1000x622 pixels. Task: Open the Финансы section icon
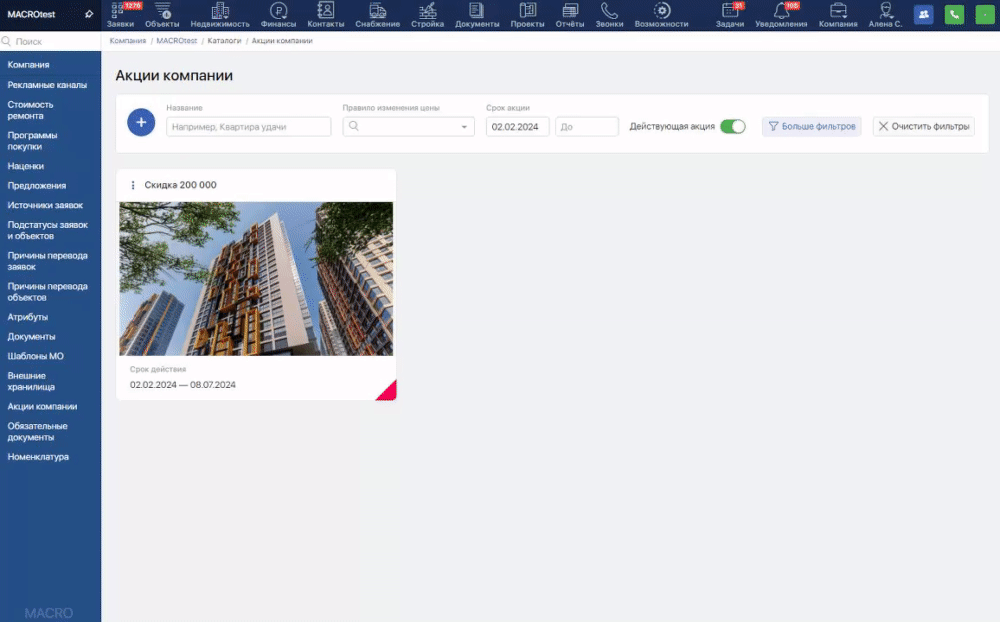tap(279, 12)
